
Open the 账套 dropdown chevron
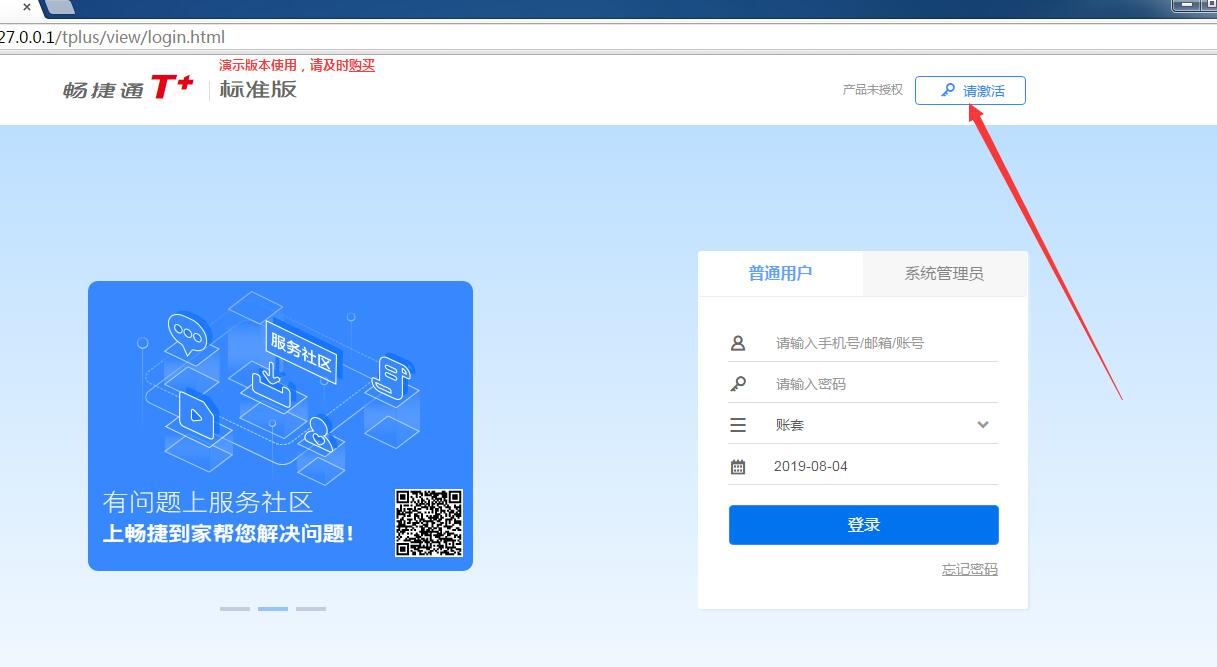[984, 424]
